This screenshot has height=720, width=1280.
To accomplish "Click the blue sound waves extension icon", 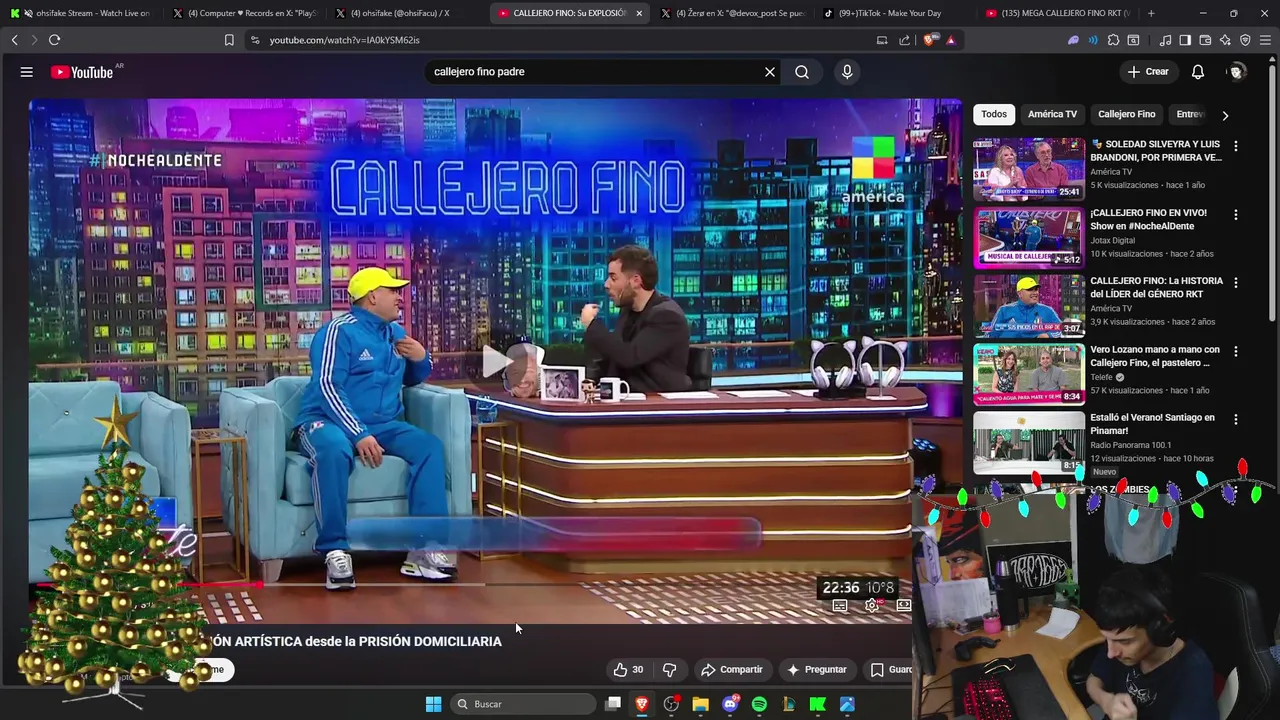I will (1093, 40).
